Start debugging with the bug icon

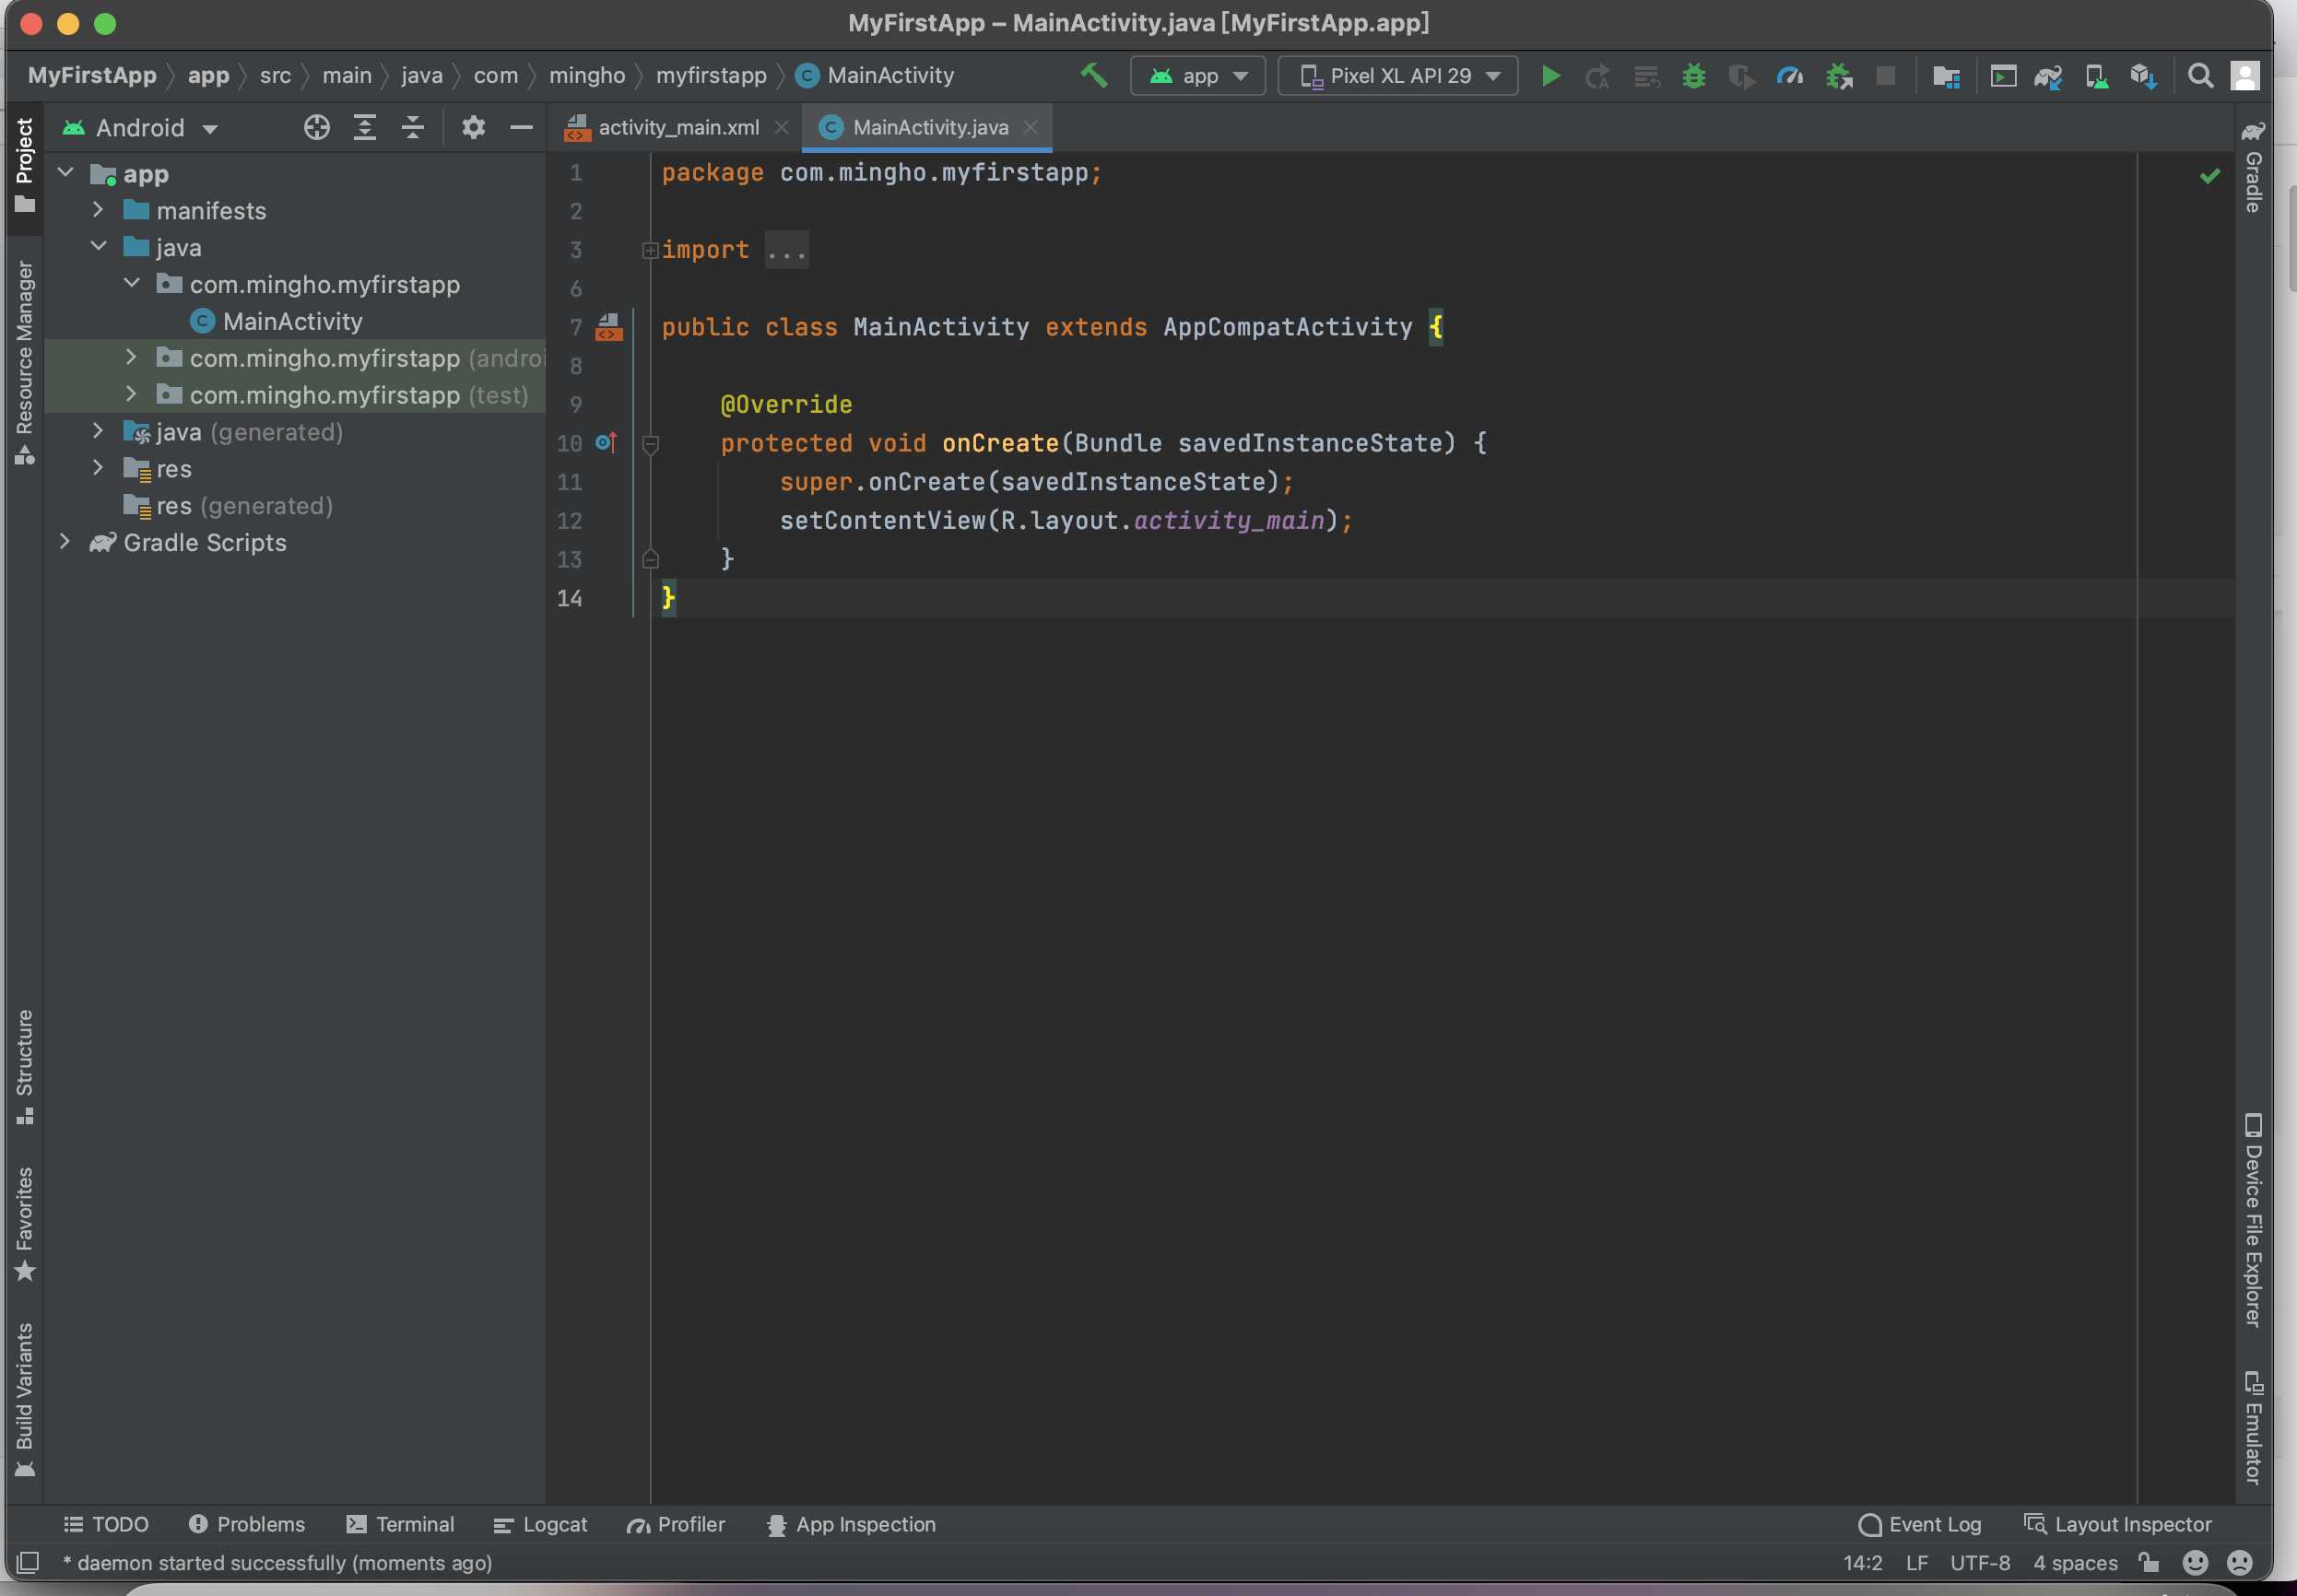pyautogui.click(x=1694, y=76)
